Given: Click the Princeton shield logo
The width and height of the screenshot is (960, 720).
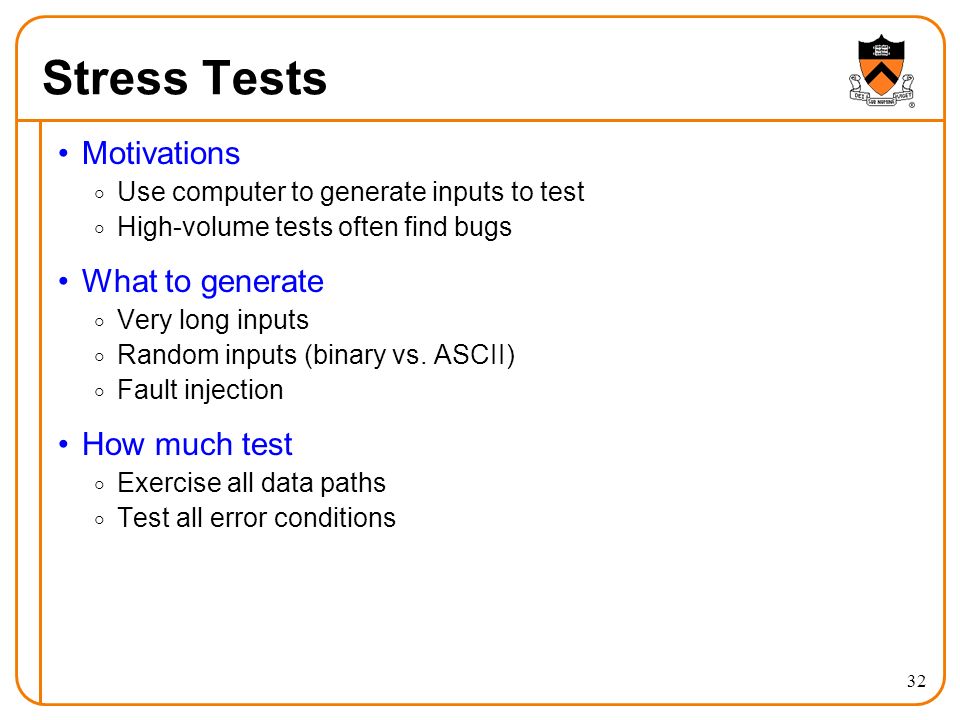Looking at the screenshot, I should [882, 70].
